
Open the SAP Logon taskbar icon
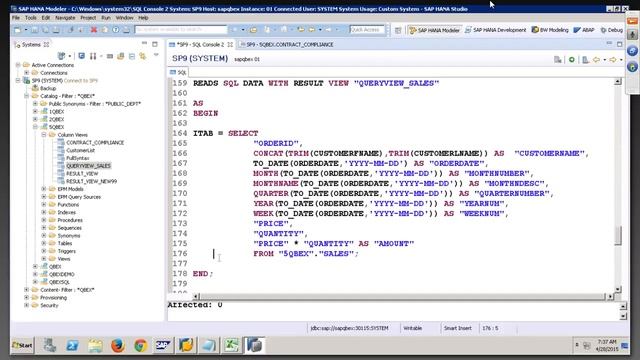pos(163,345)
